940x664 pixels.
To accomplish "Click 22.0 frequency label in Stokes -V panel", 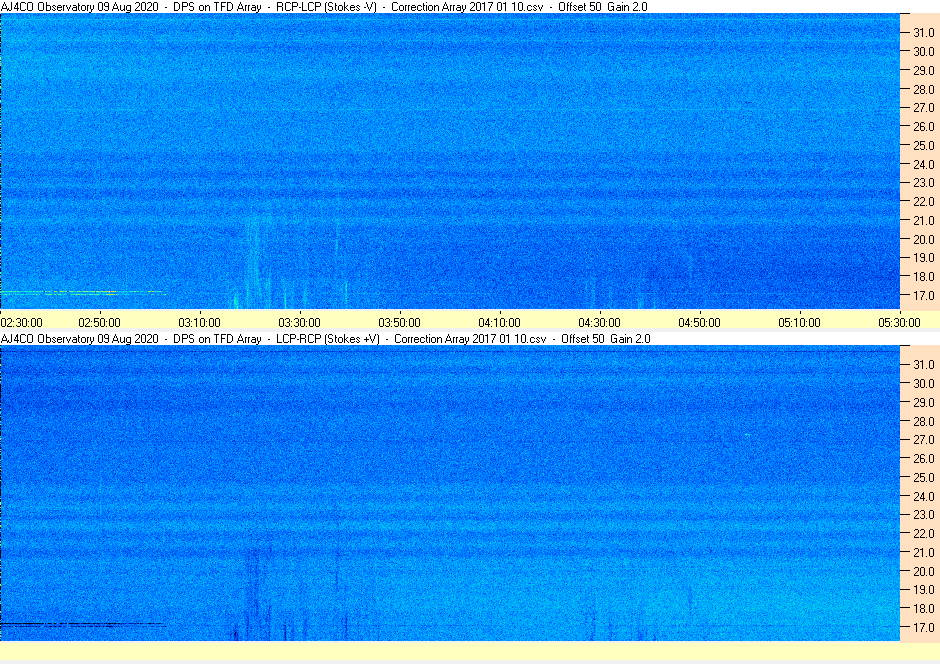I will [923, 202].
